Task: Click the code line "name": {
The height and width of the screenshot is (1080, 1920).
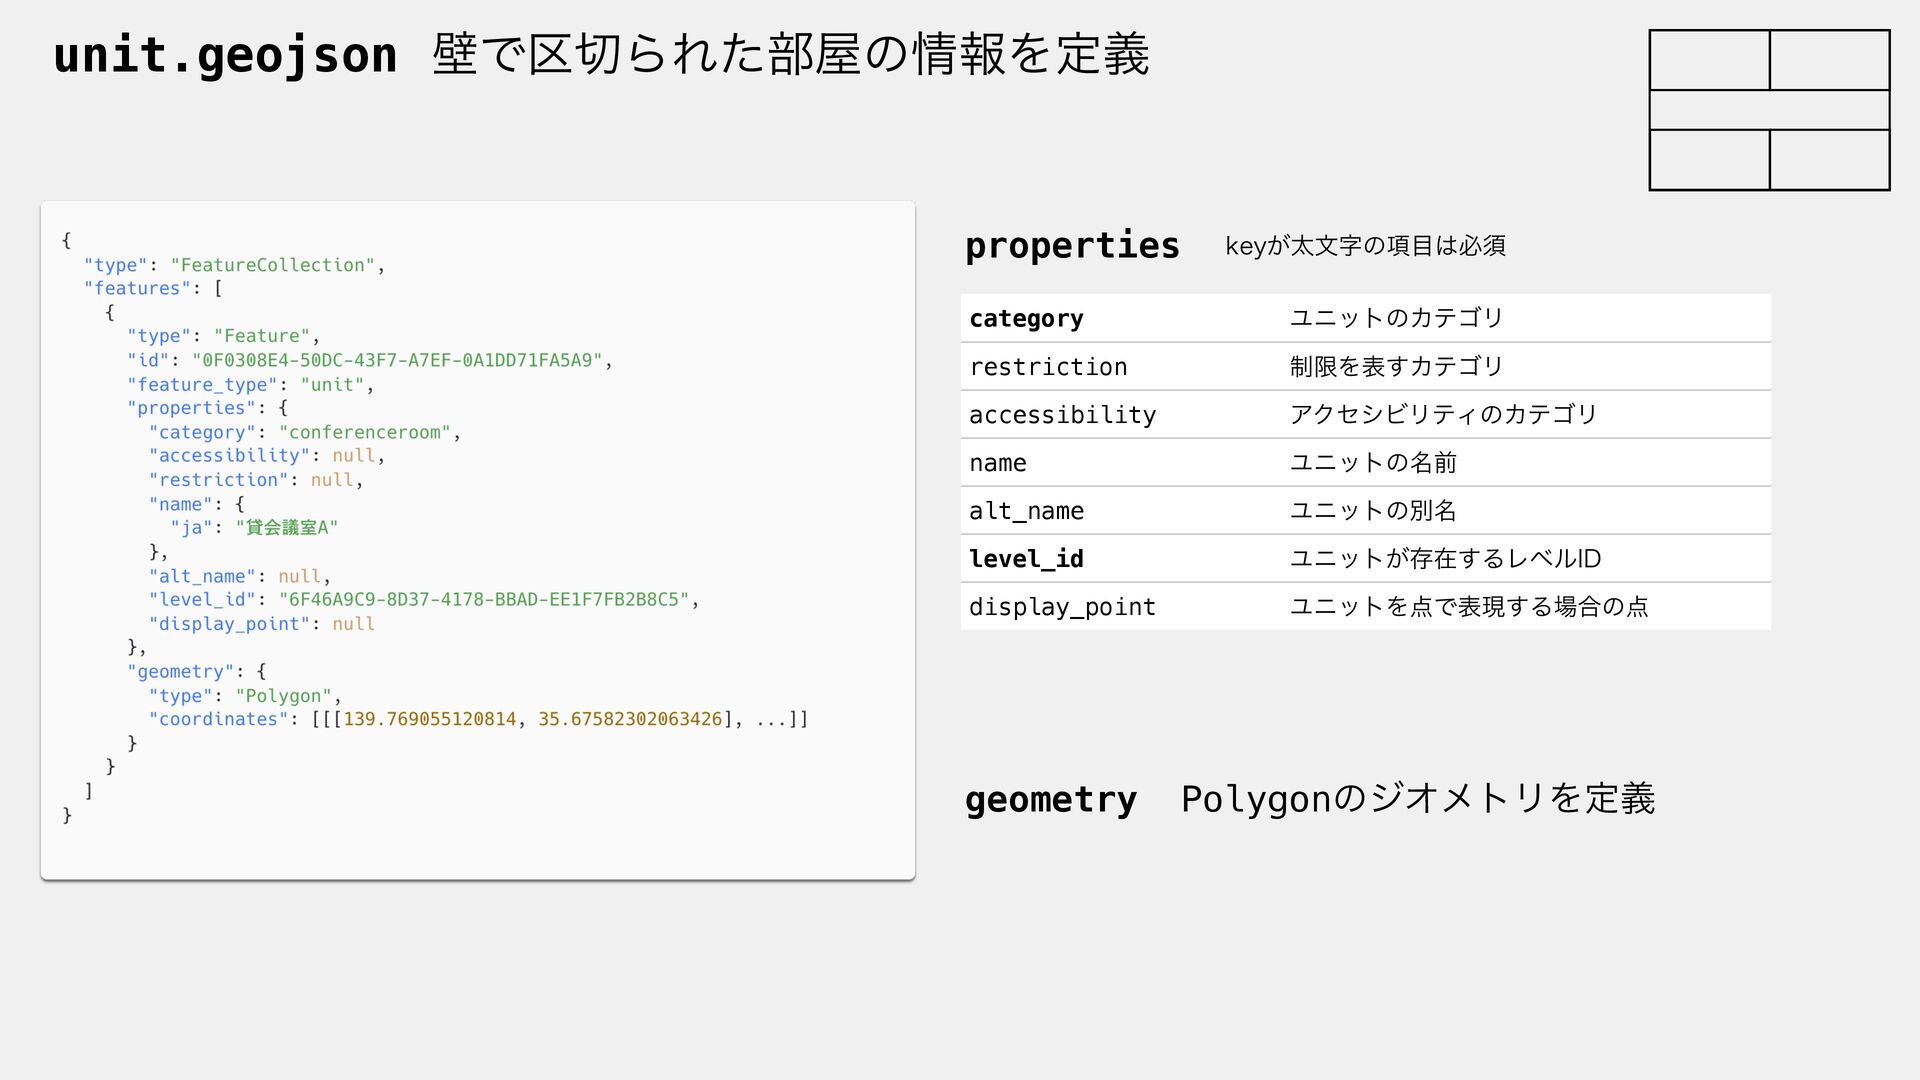Action: tap(196, 504)
